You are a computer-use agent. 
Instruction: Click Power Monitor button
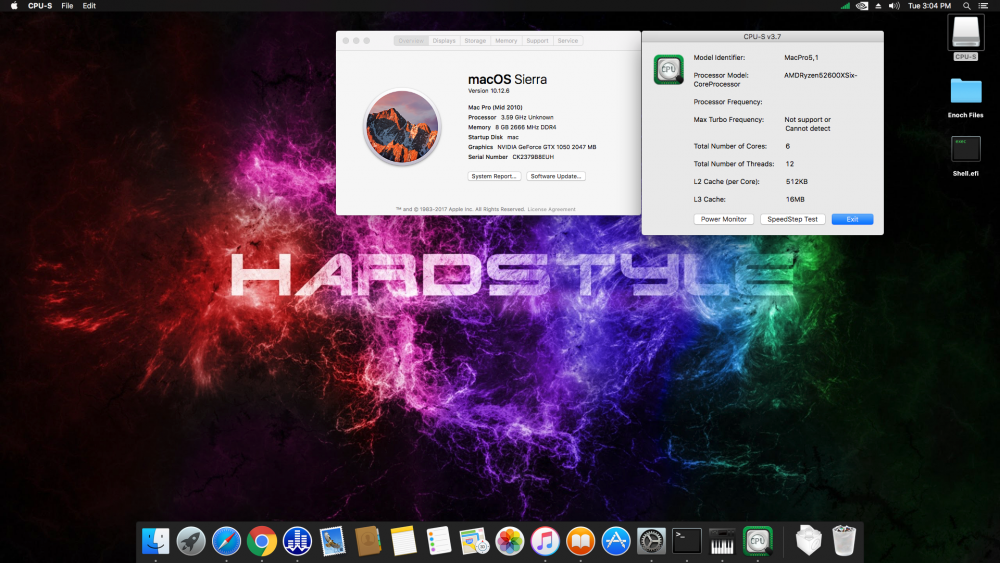click(x=723, y=219)
